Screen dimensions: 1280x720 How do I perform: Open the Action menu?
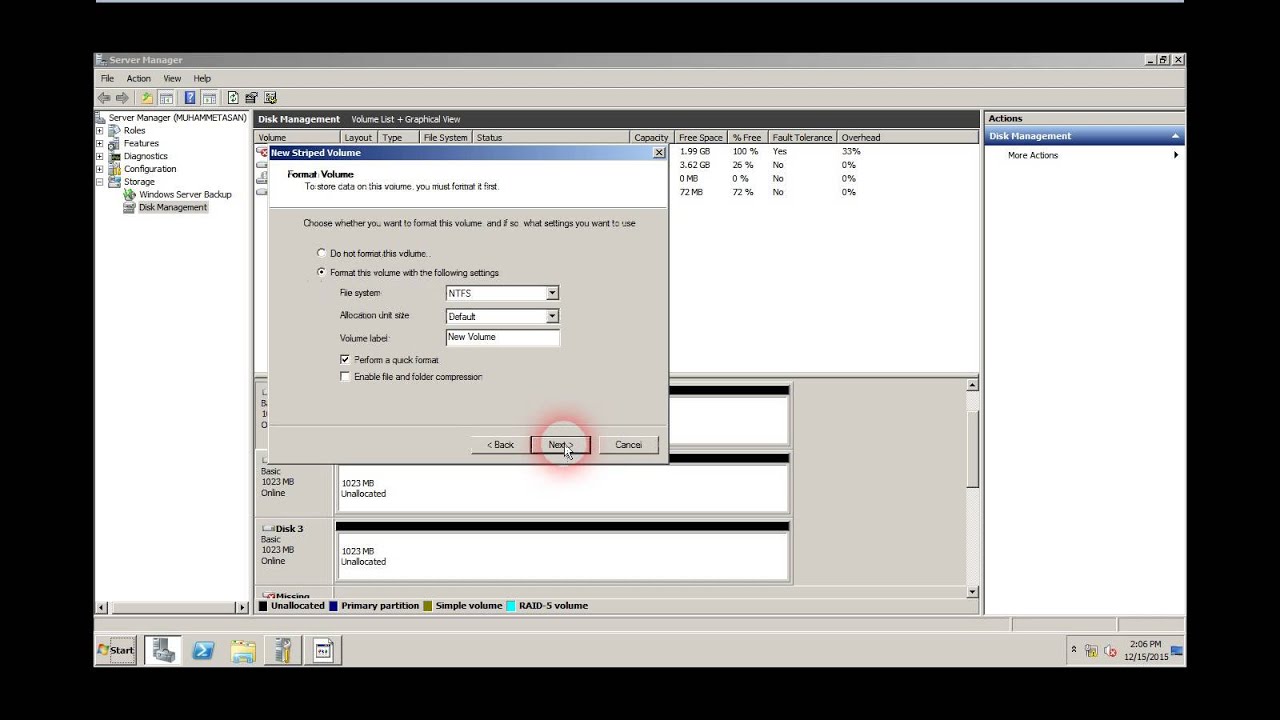(x=138, y=78)
